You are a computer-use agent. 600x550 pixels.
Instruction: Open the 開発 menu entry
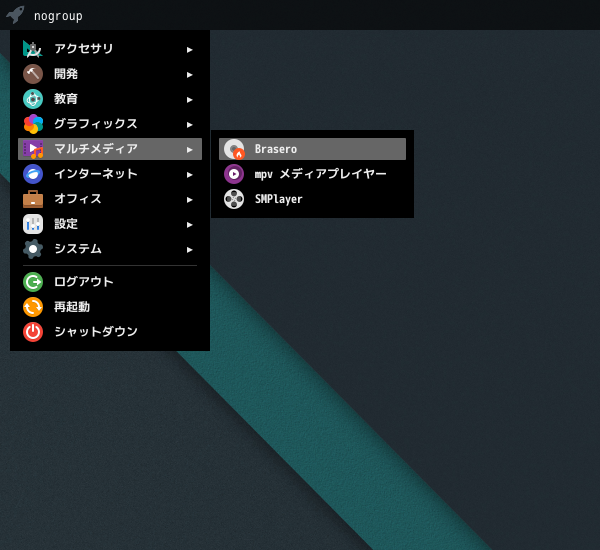110,74
